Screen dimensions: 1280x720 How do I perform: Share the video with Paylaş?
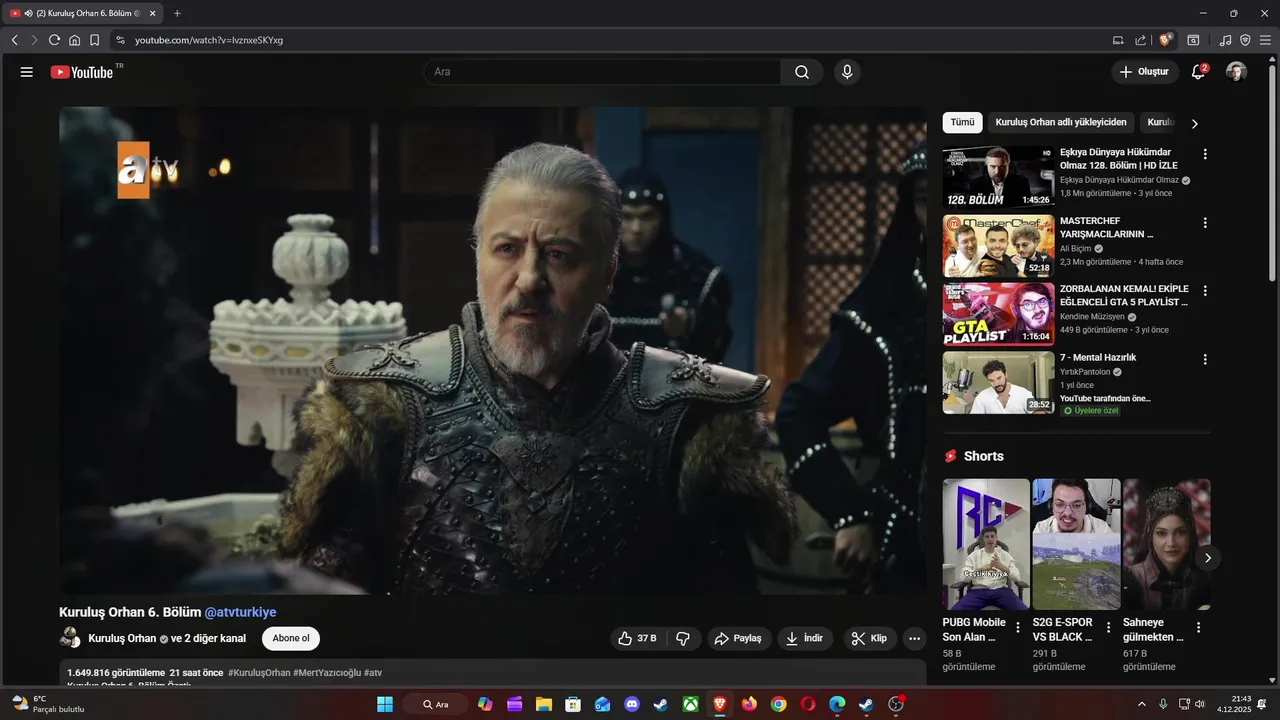pyautogui.click(x=738, y=638)
